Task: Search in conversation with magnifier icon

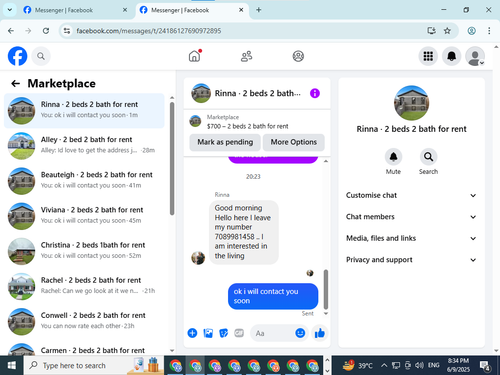Action: click(x=428, y=157)
